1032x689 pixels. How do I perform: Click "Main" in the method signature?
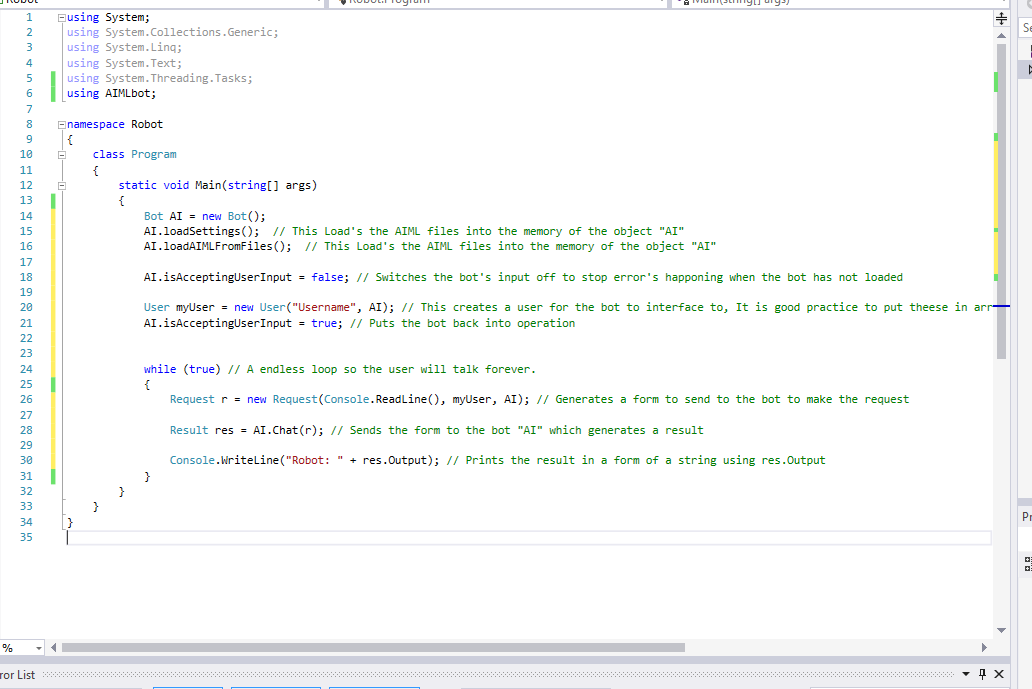coord(208,186)
